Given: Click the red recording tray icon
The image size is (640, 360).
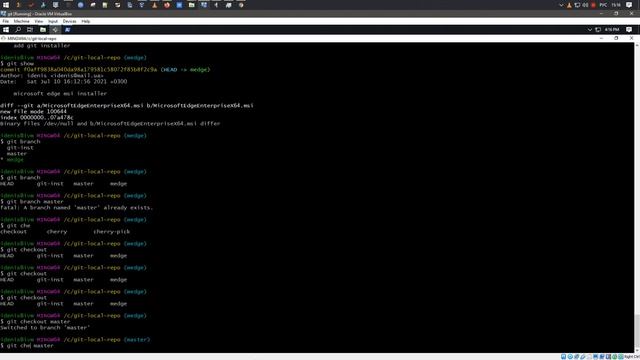Looking at the screenshot, I should coord(593,5).
